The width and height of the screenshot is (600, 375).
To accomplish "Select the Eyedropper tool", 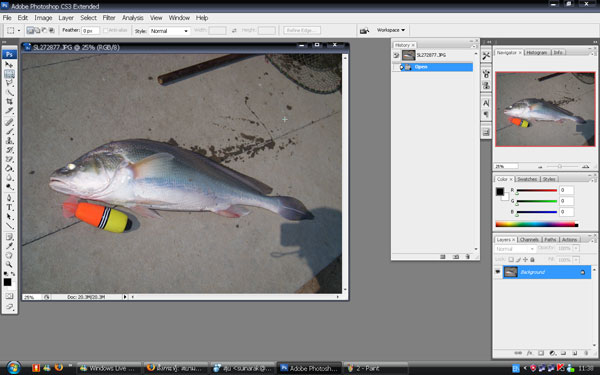I will tap(9, 246).
